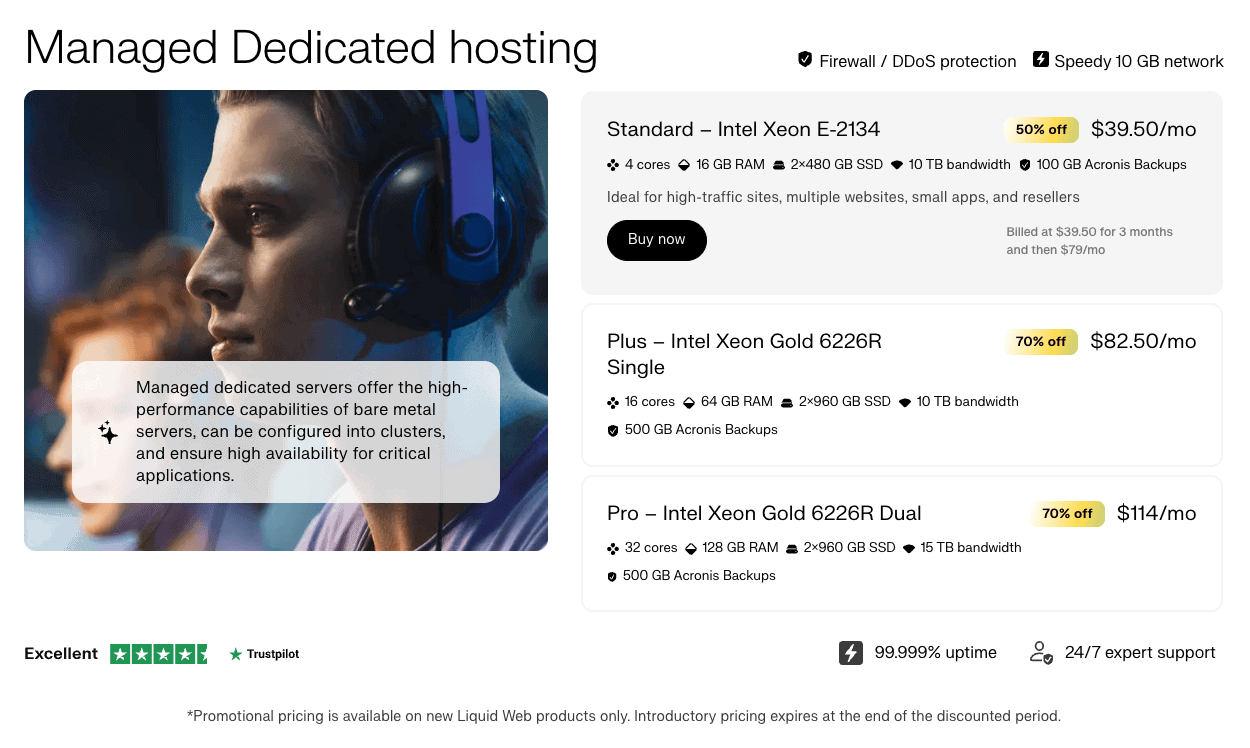Open the Trustpilot logo link
Screen dimensions: 1250x748
(264, 654)
